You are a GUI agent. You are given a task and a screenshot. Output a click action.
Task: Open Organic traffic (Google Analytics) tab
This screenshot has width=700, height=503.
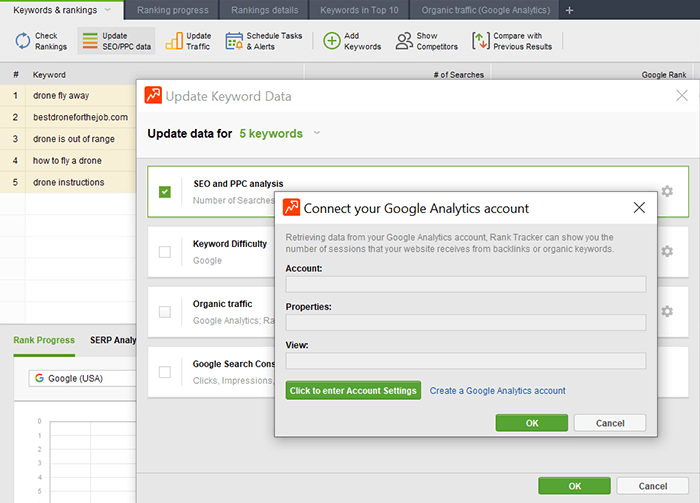(485, 10)
